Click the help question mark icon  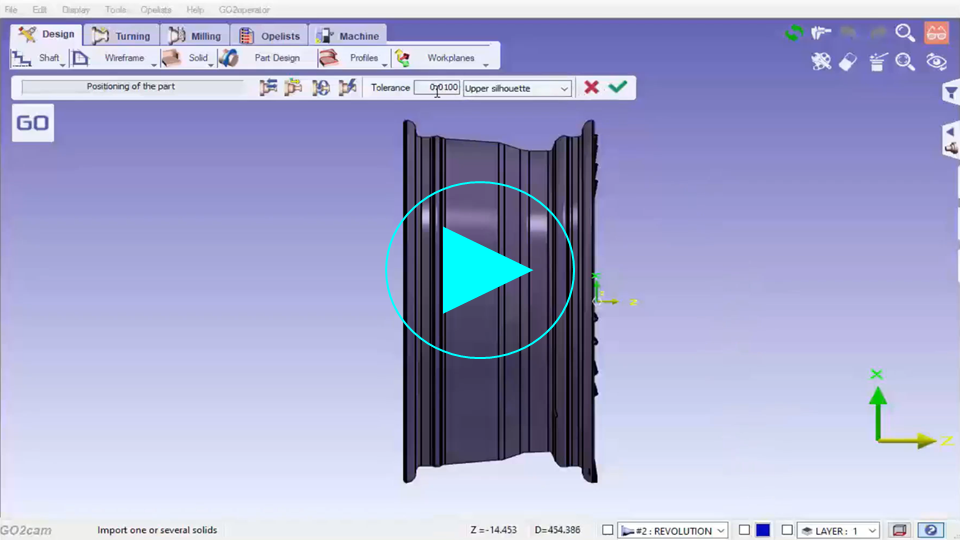(931, 530)
